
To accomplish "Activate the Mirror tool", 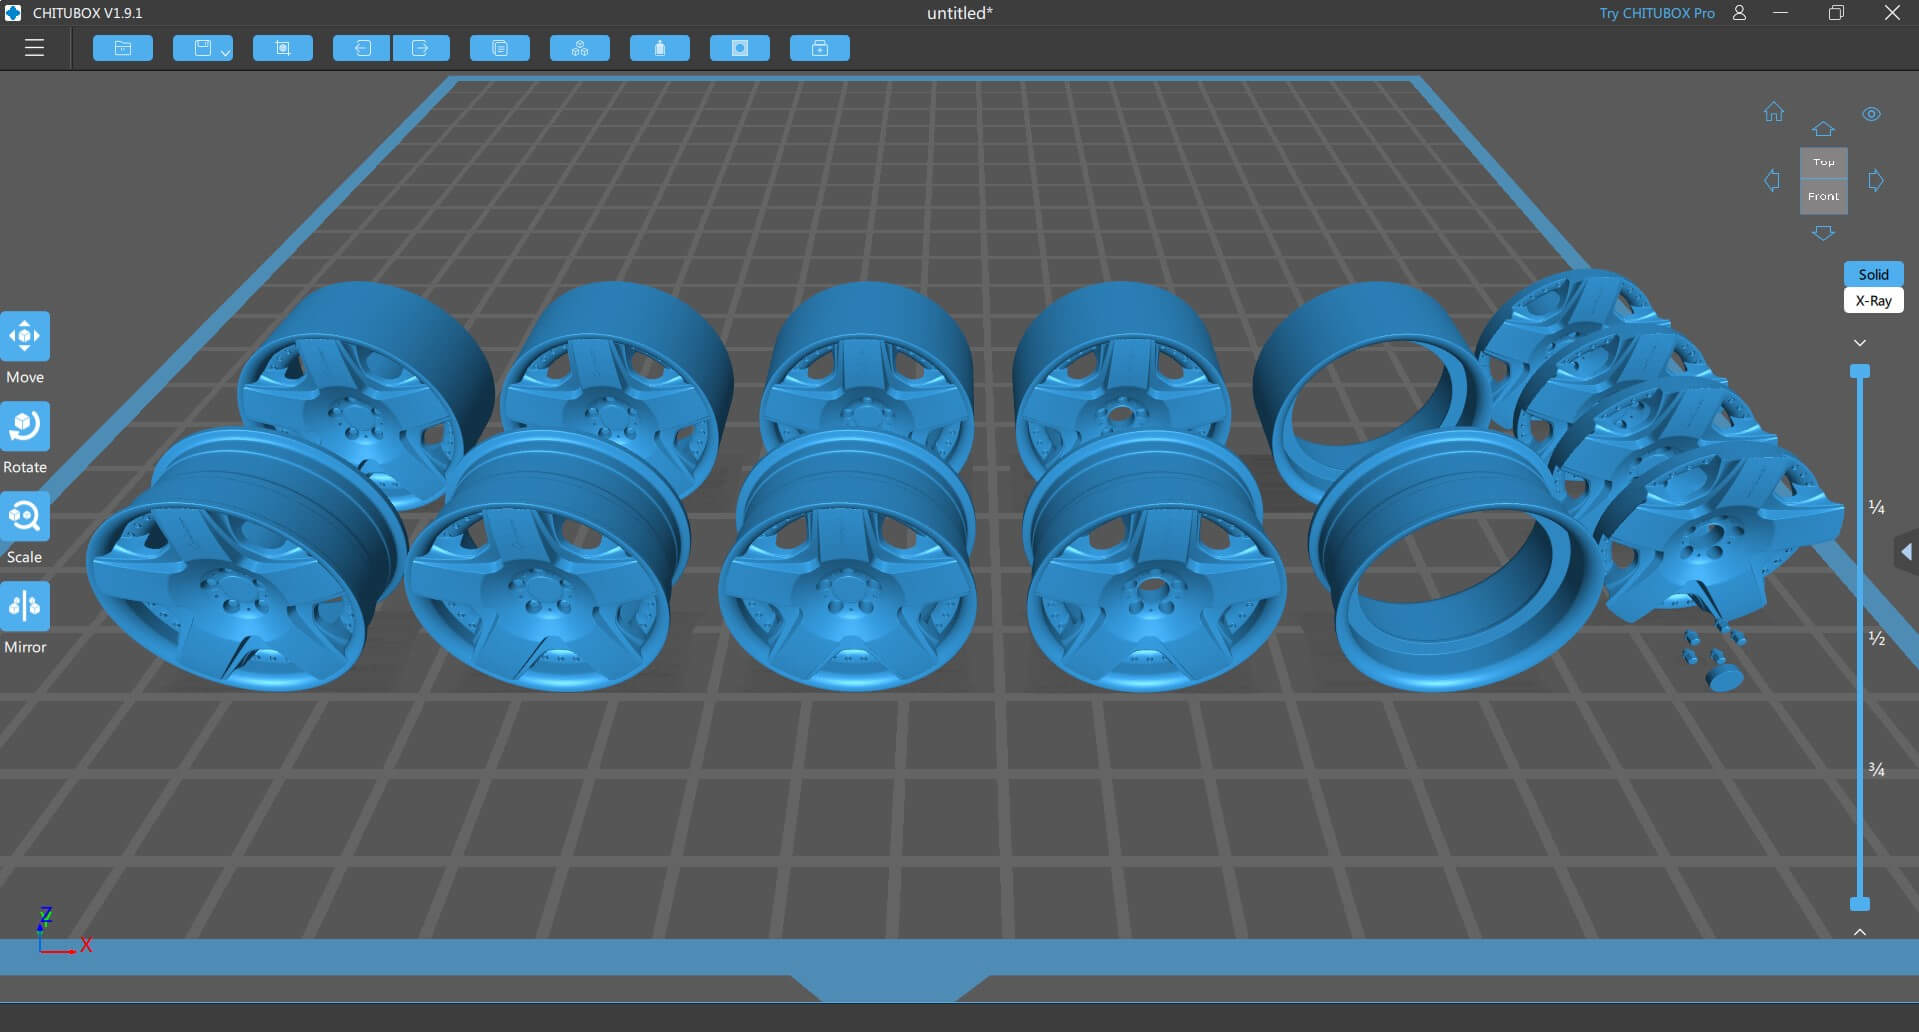I will point(25,607).
